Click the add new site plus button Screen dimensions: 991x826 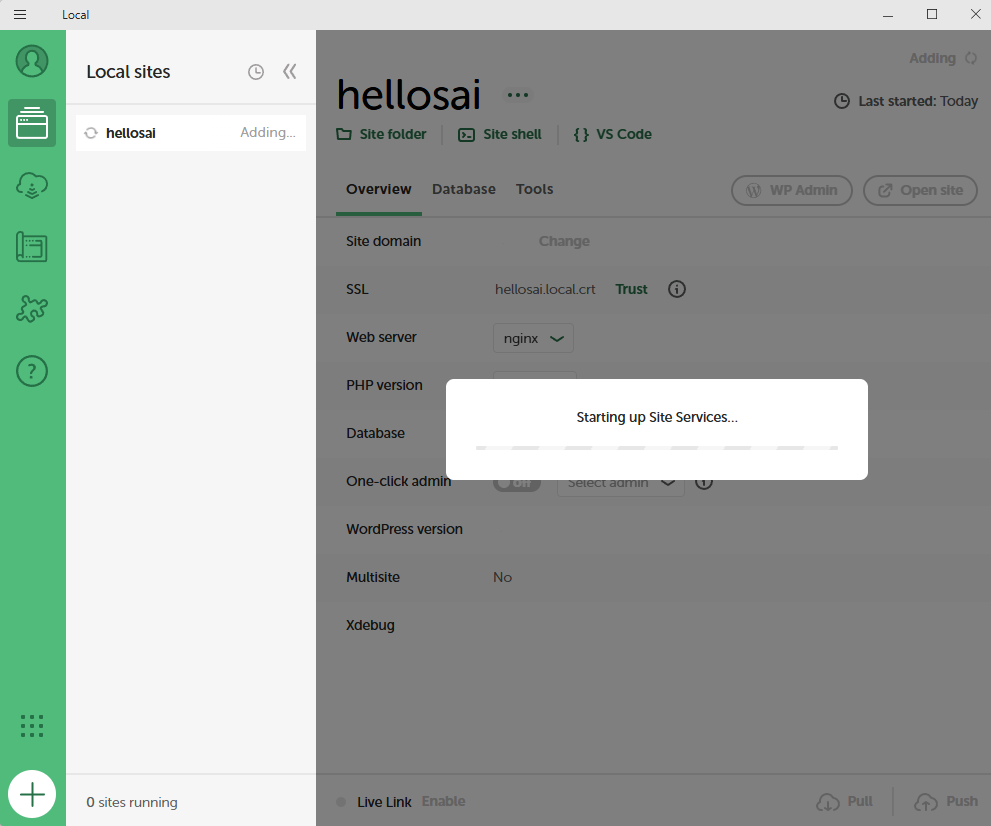pyautogui.click(x=32, y=795)
